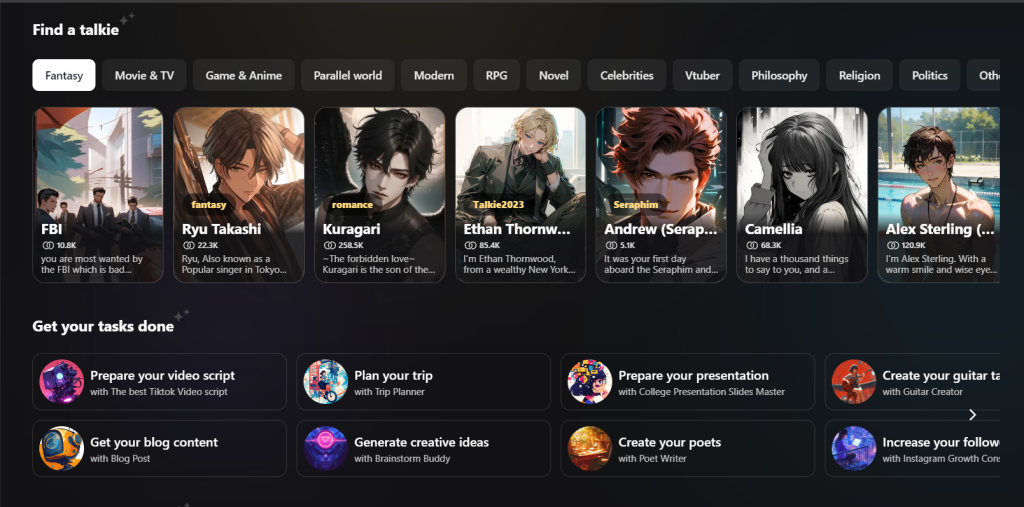Open the Parallel world category
Image resolution: width=1024 pixels, height=507 pixels.
click(x=347, y=75)
